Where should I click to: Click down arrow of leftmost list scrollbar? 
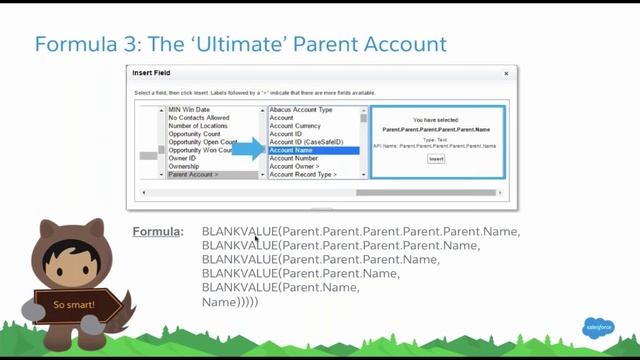pos(161,175)
